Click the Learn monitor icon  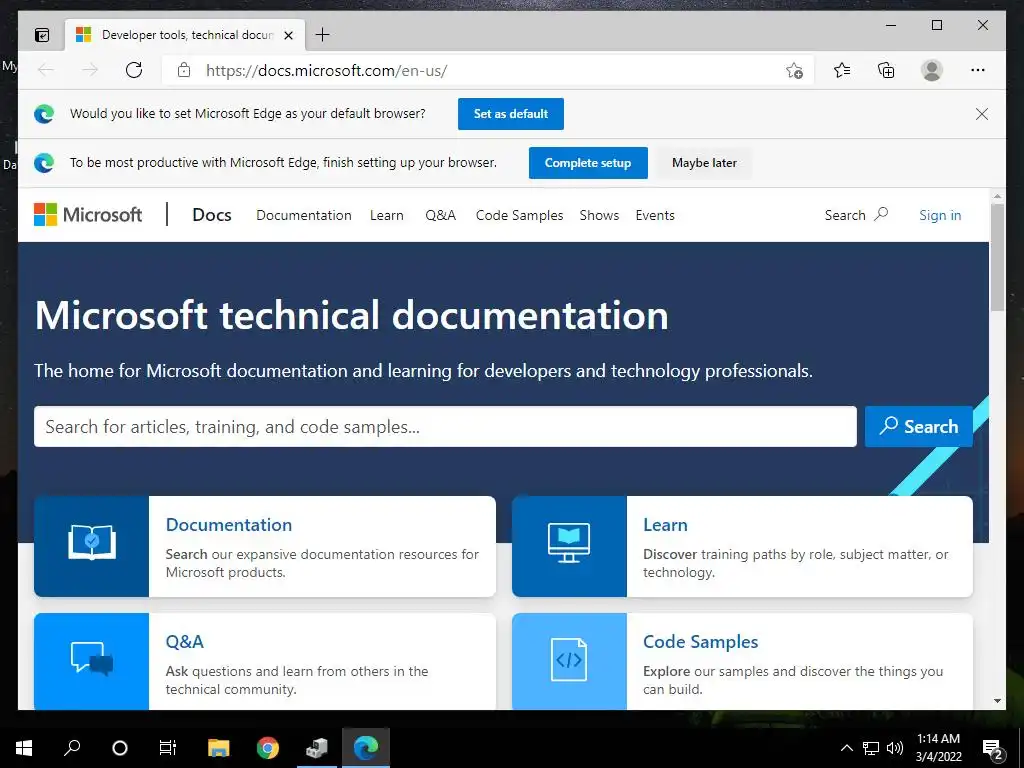pyautogui.click(x=569, y=543)
